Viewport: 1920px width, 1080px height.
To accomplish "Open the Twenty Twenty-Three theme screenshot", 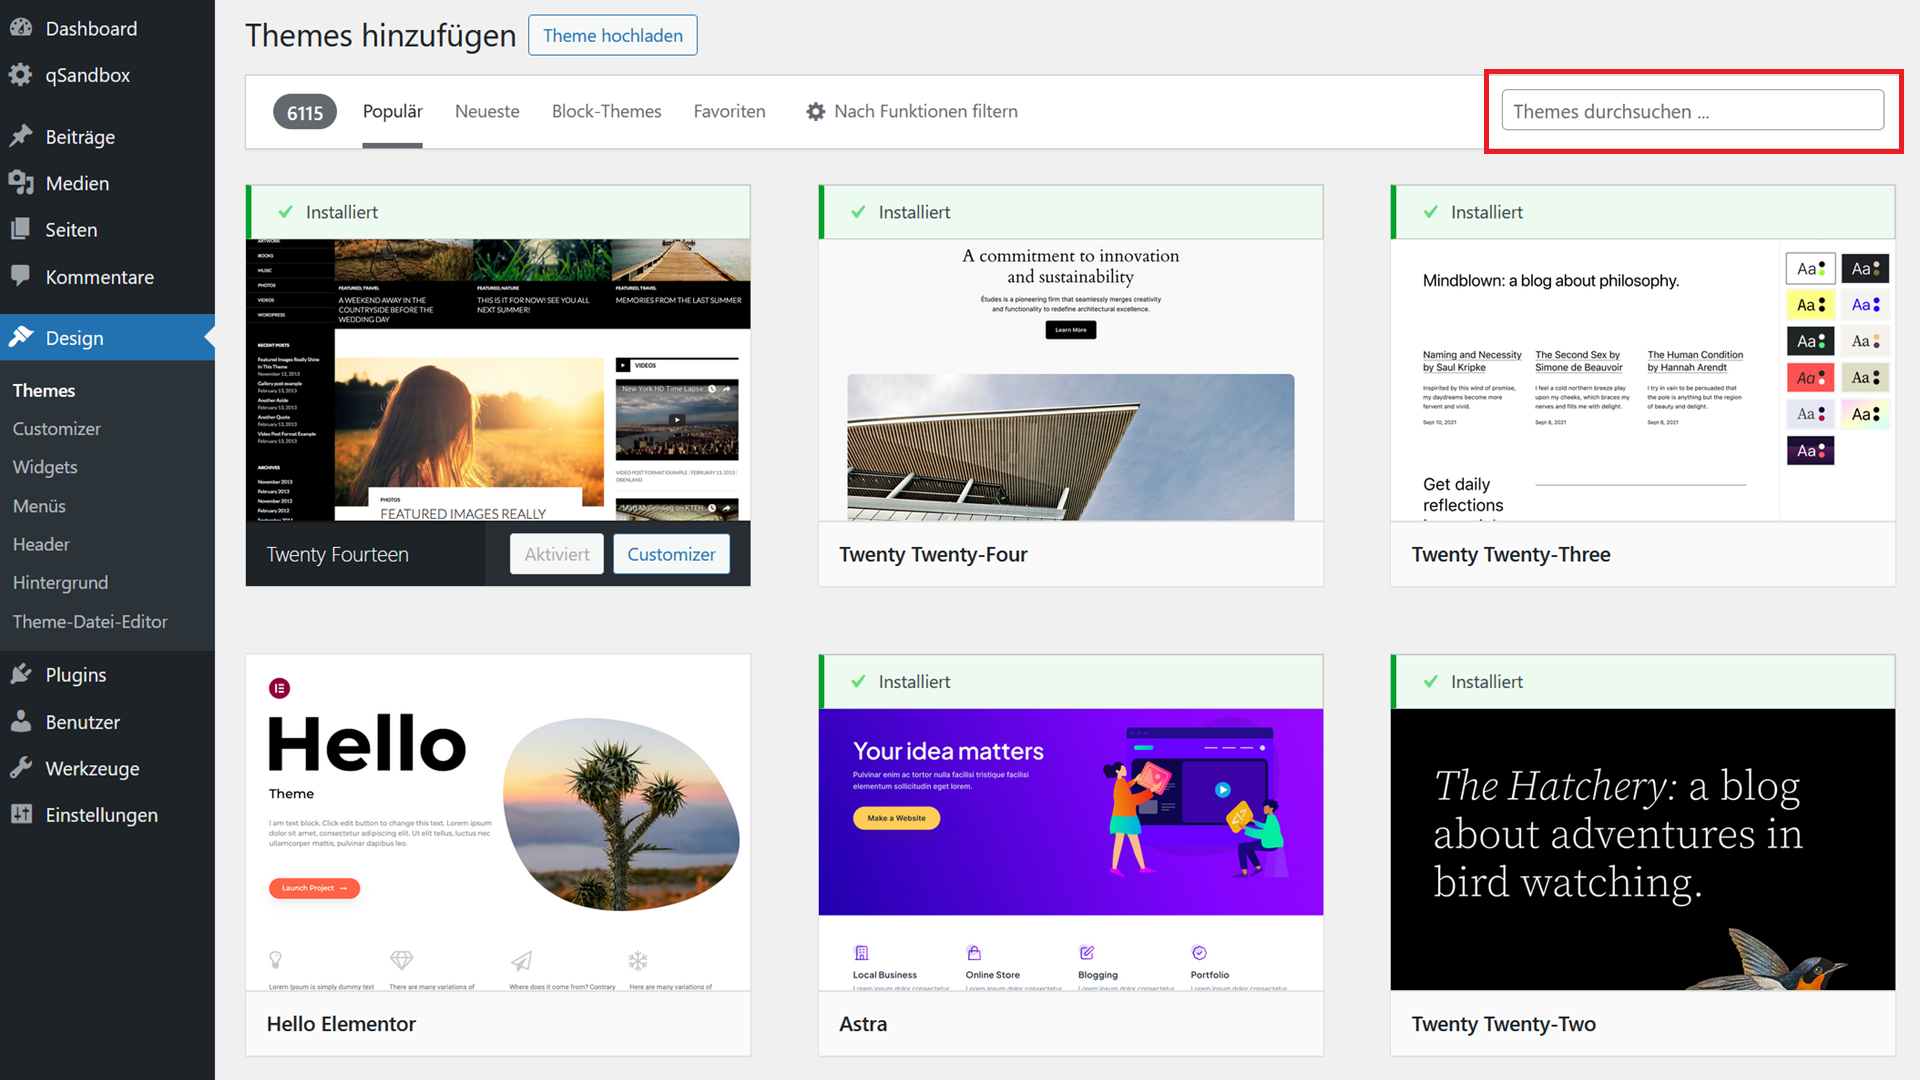I will (x=1643, y=380).
